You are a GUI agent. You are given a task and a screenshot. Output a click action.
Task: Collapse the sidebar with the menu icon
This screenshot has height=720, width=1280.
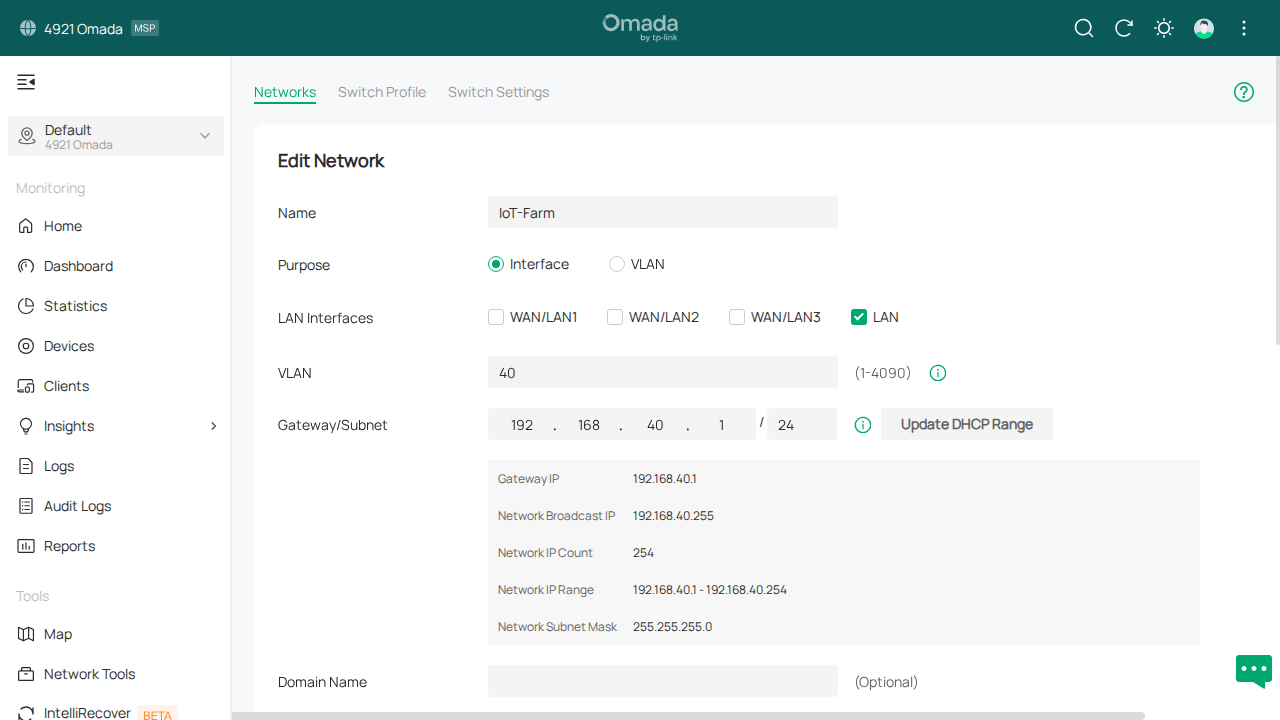point(26,82)
